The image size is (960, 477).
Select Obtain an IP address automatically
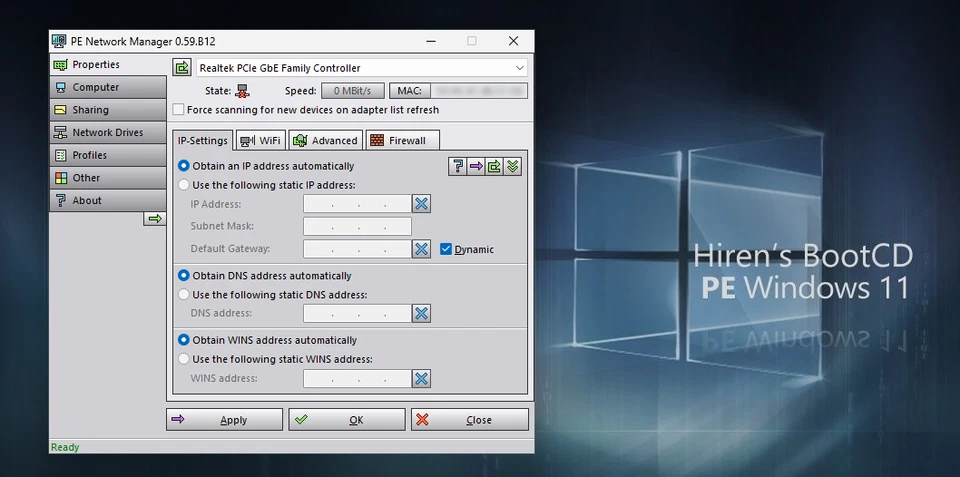click(183, 166)
